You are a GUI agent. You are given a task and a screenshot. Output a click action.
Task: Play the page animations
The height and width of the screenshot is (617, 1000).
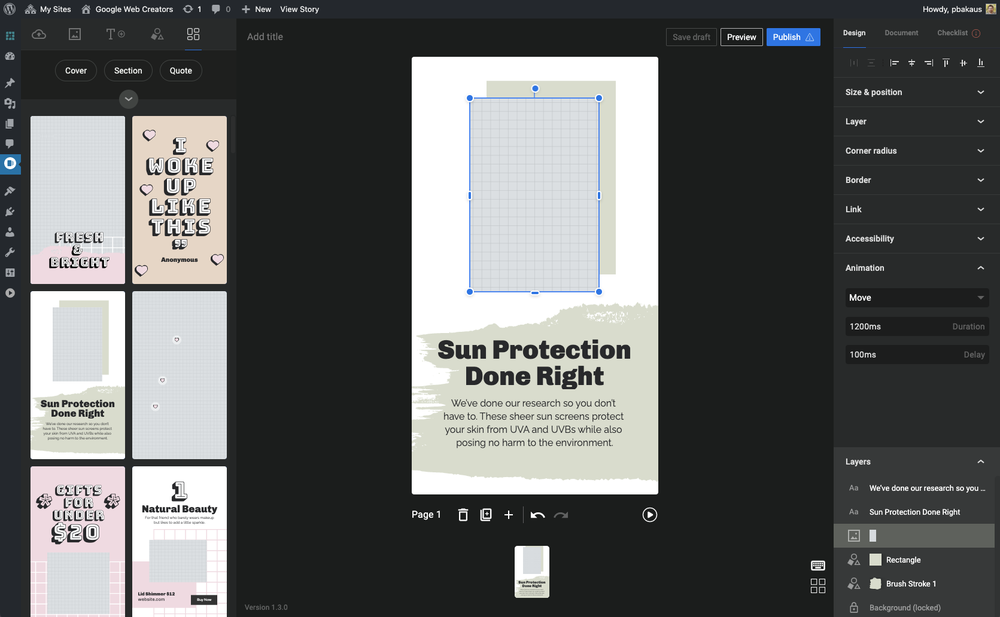tap(650, 515)
